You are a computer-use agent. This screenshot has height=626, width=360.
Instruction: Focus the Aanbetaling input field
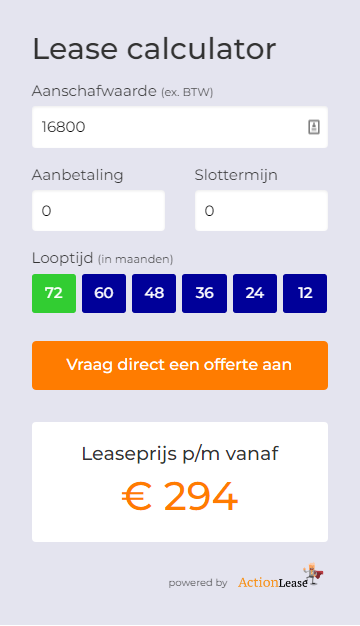98,210
